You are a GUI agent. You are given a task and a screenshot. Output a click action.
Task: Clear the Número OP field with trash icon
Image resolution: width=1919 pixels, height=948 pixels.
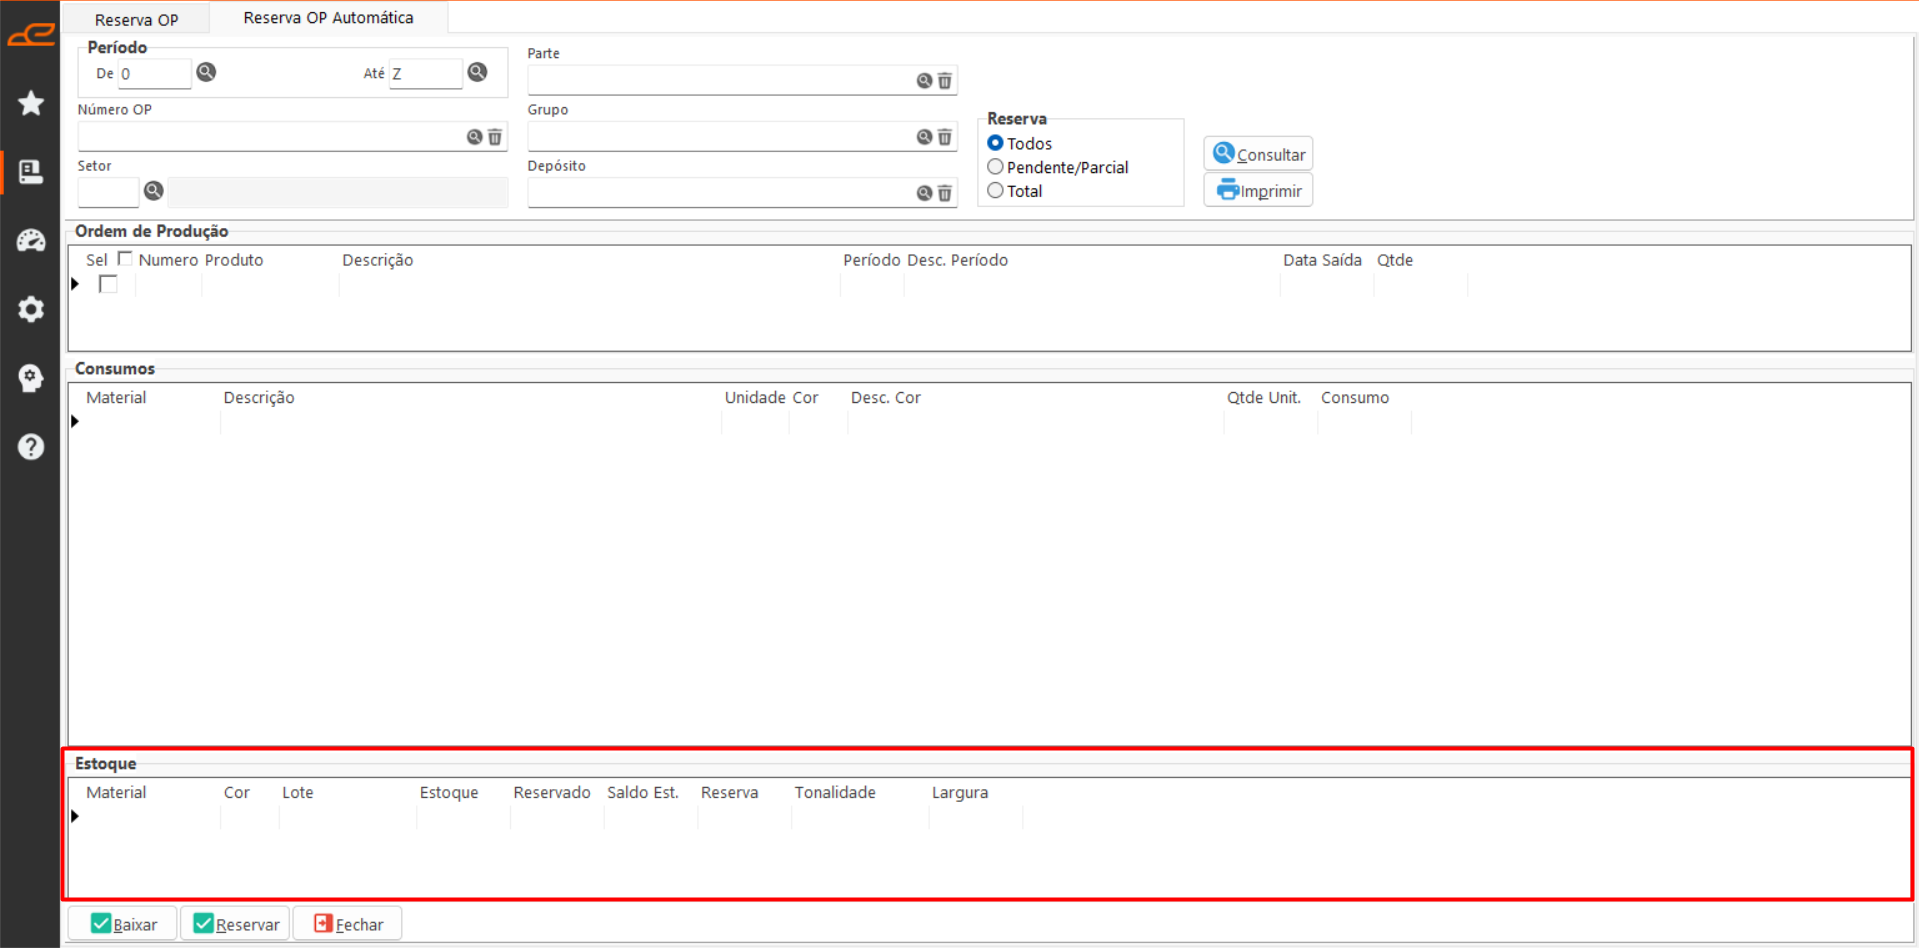[x=495, y=137]
